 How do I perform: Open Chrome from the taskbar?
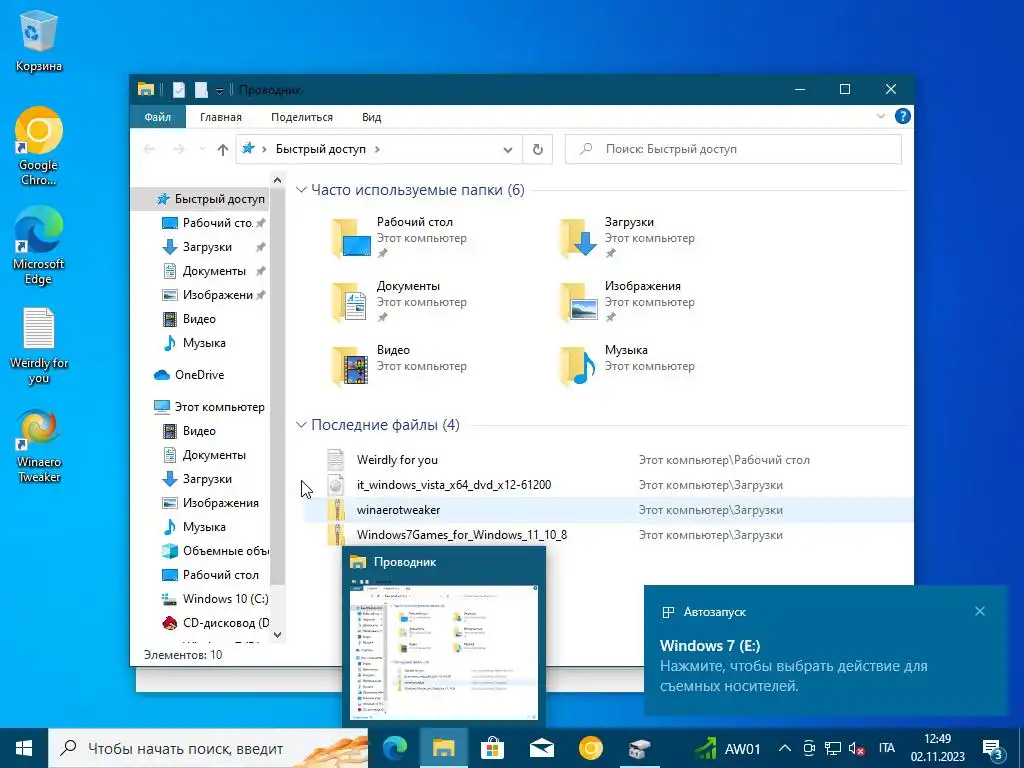point(590,748)
